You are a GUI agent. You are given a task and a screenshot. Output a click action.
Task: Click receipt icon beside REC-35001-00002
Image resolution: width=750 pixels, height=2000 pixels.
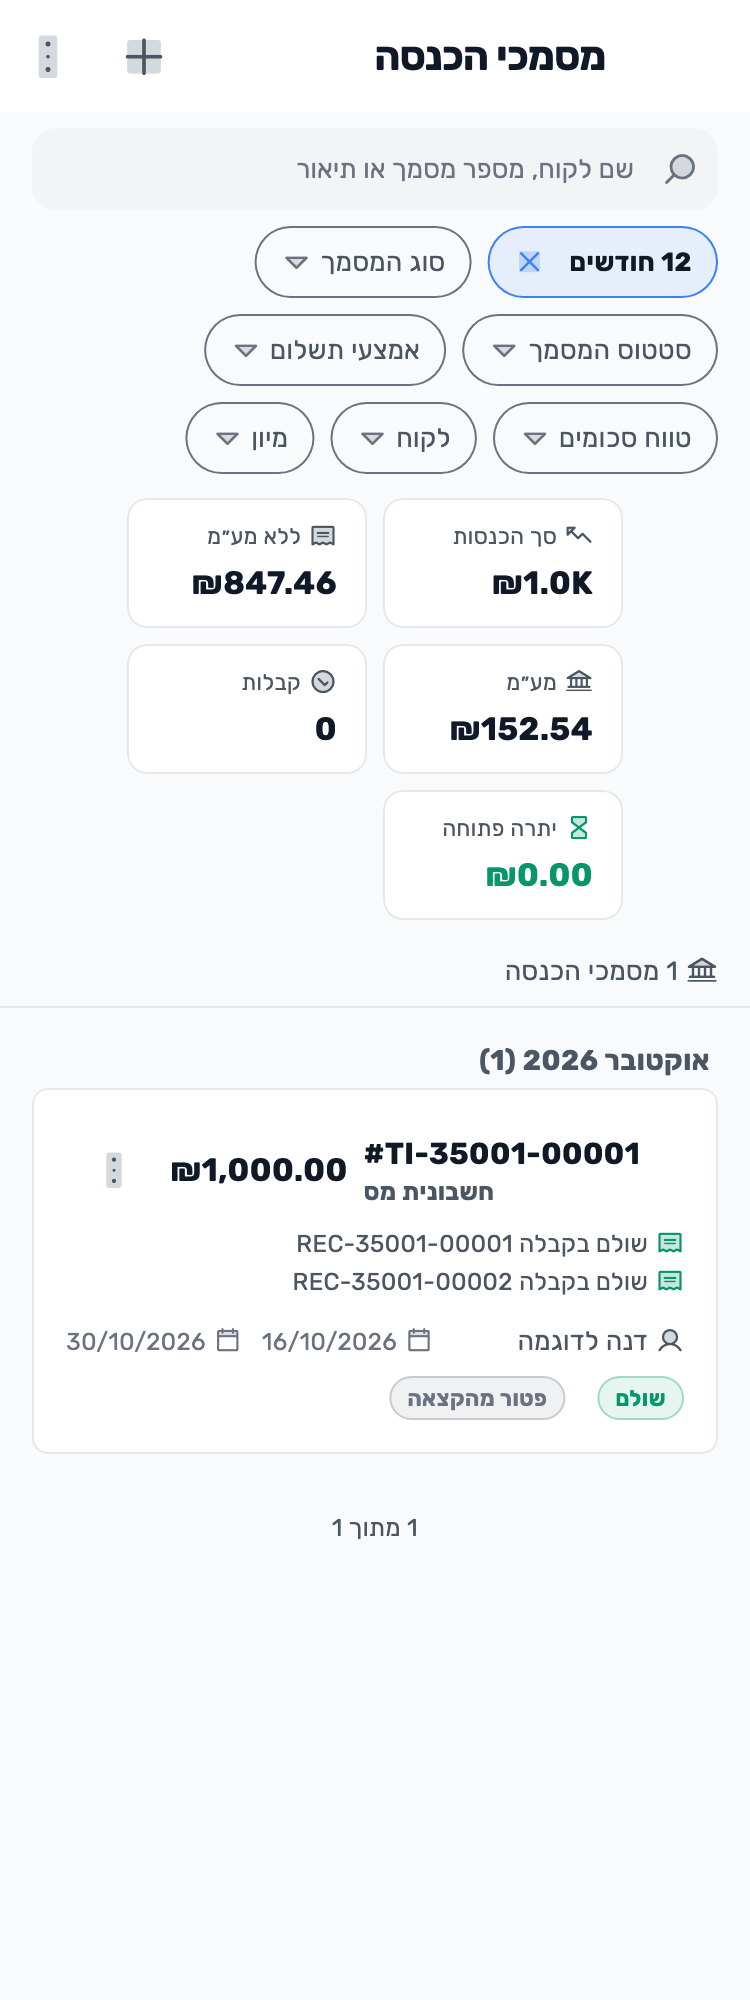(670, 1281)
